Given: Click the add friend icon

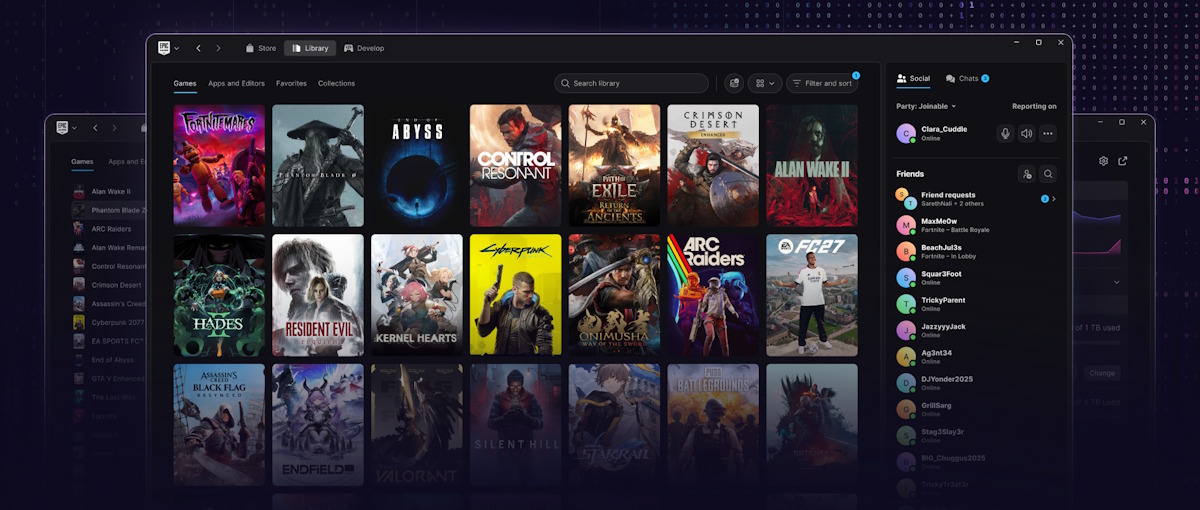Looking at the screenshot, I should pos(1027,174).
